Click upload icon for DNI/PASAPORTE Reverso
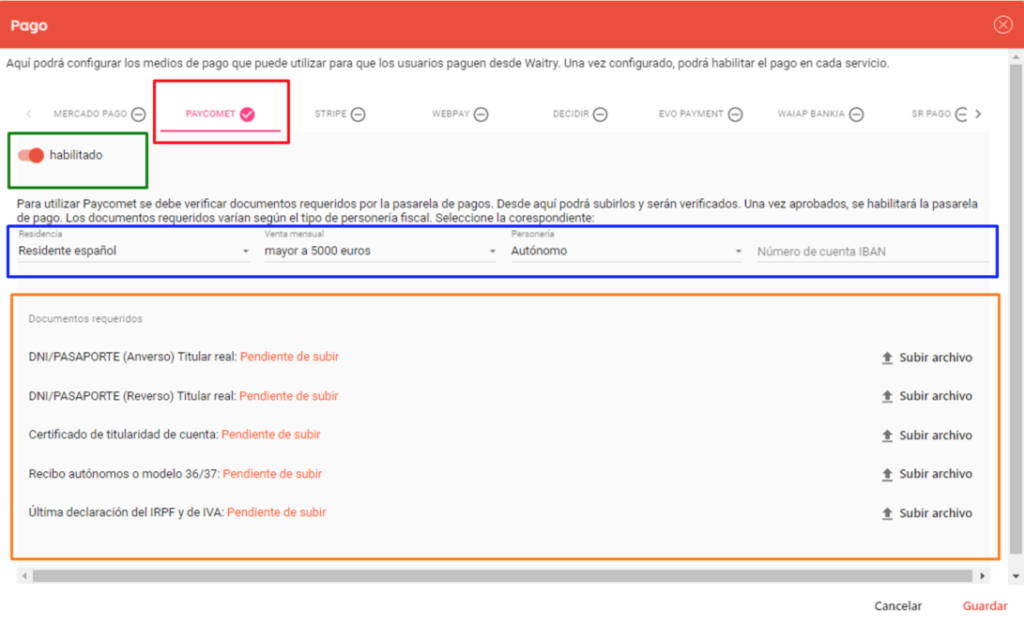This screenshot has width=1024, height=618. [x=887, y=396]
